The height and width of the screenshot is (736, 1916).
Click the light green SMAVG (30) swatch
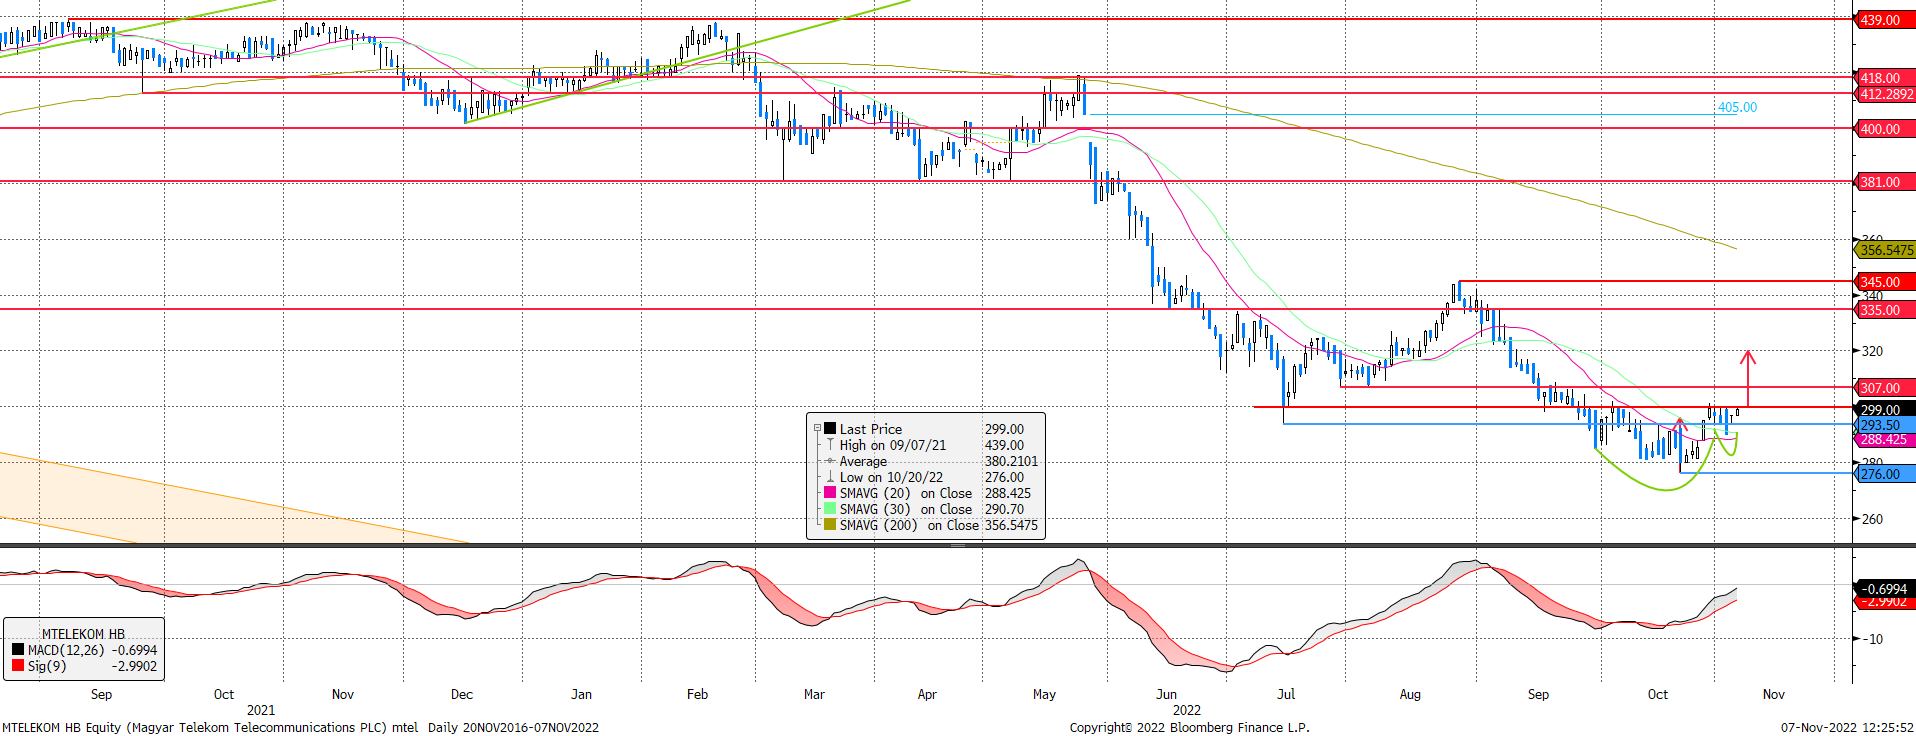click(830, 509)
